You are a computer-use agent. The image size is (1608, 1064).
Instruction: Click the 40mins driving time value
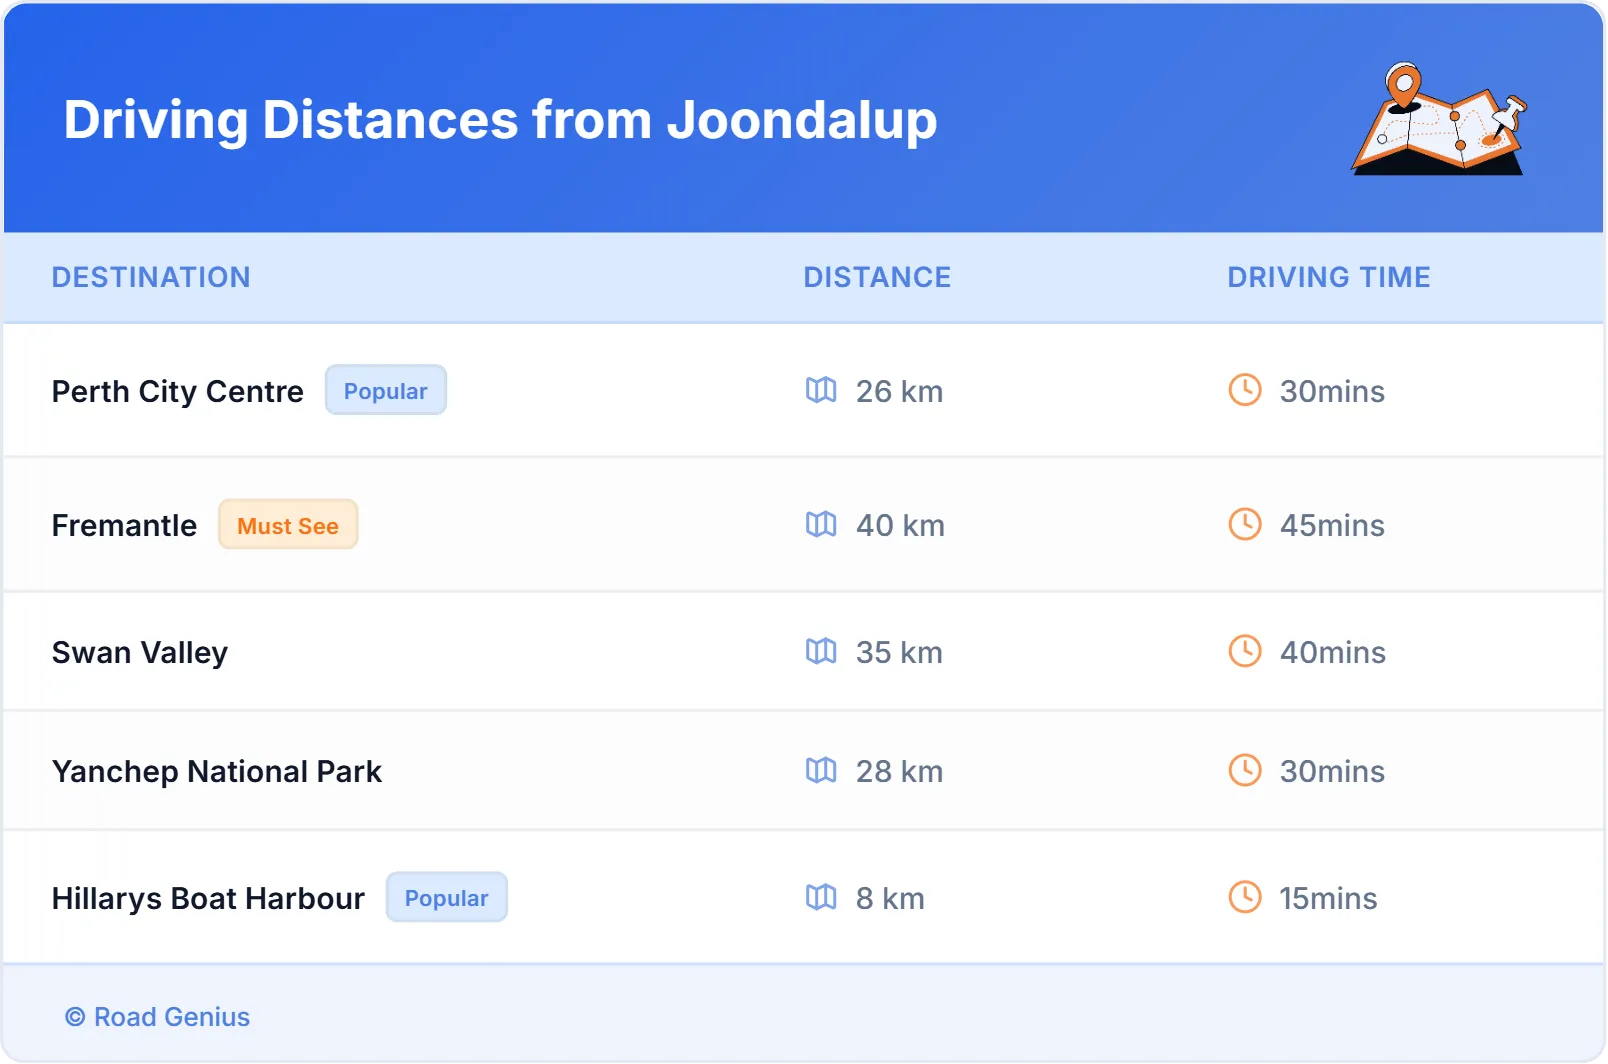1333,652
